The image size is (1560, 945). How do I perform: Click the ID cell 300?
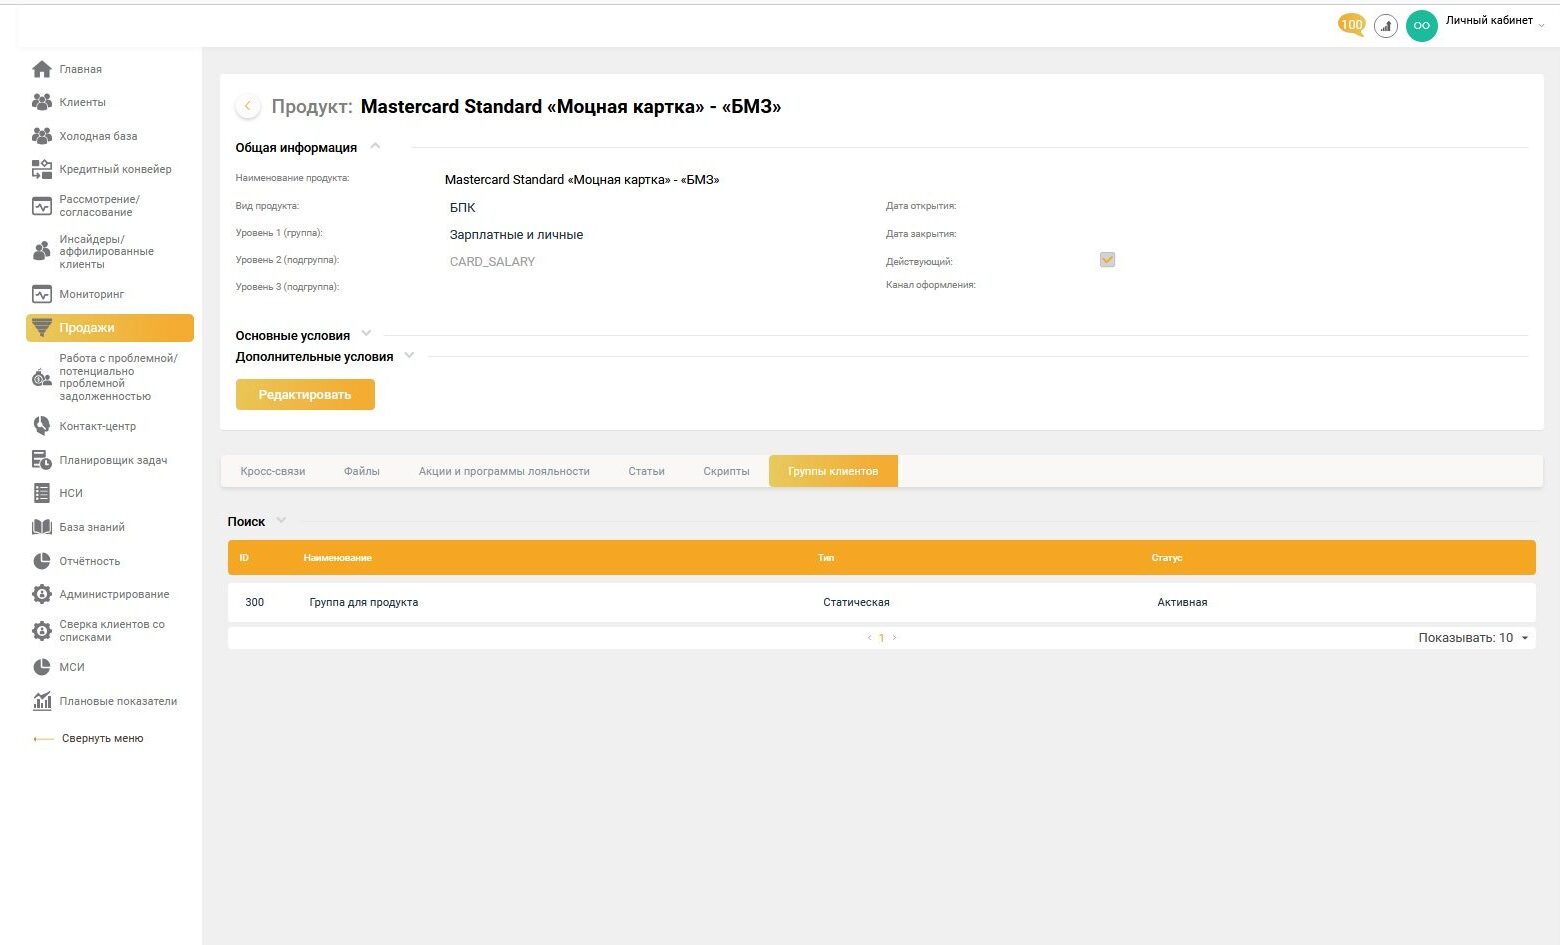[x=255, y=602]
